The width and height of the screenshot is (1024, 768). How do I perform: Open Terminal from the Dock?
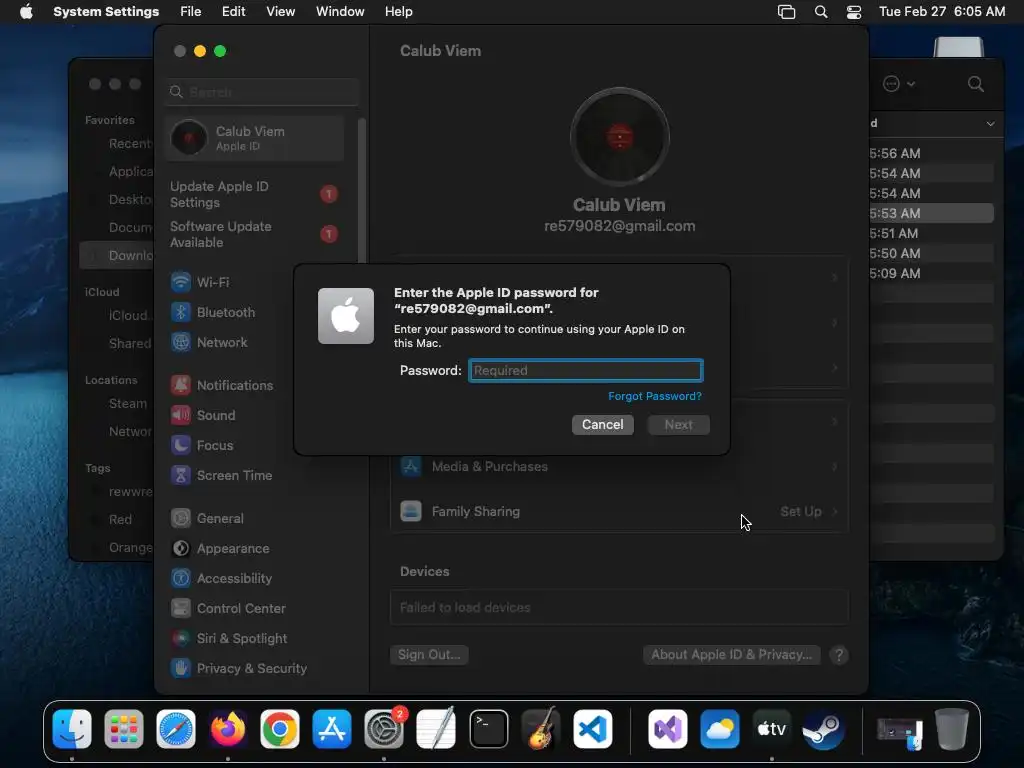488,729
